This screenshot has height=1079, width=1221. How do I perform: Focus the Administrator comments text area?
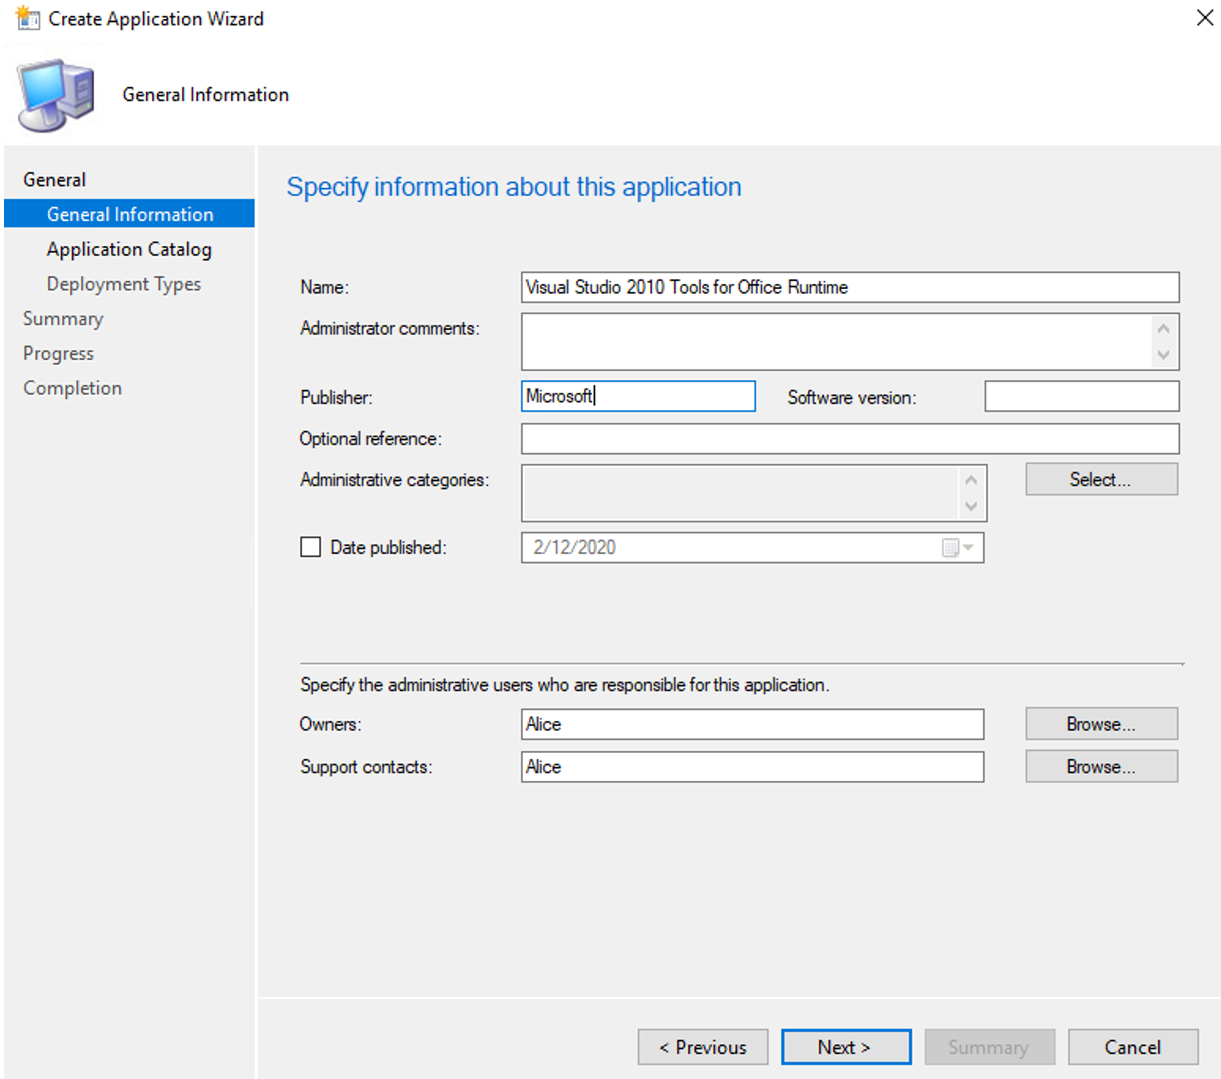(x=838, y=341)
